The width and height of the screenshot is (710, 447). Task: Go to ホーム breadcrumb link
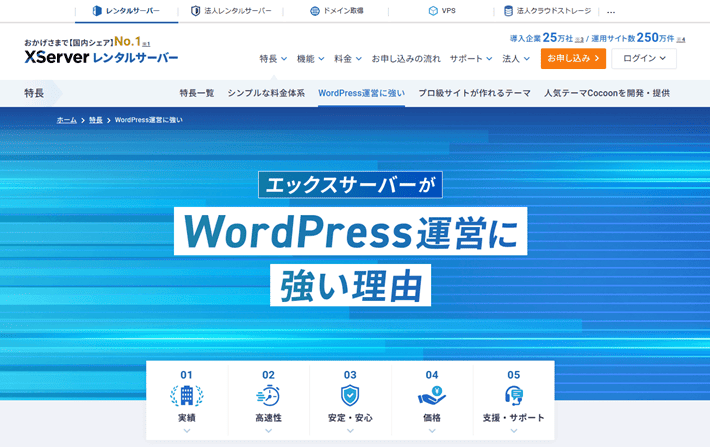click(x=67, y=120)
